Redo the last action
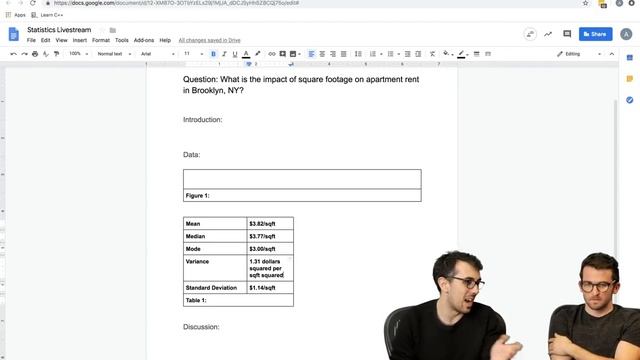 (x=24, y=54)
